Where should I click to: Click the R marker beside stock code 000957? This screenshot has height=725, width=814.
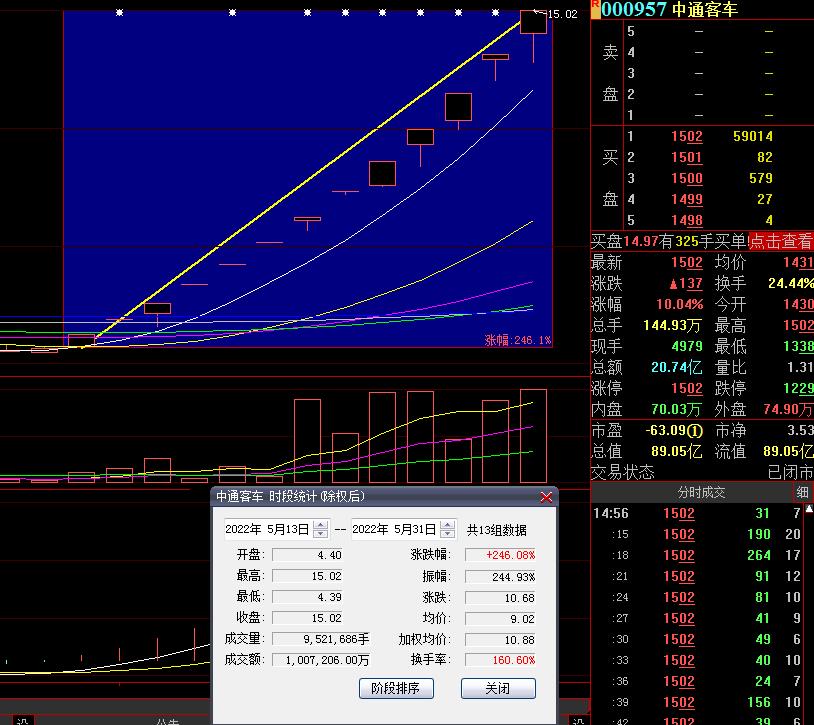point(595,5)
